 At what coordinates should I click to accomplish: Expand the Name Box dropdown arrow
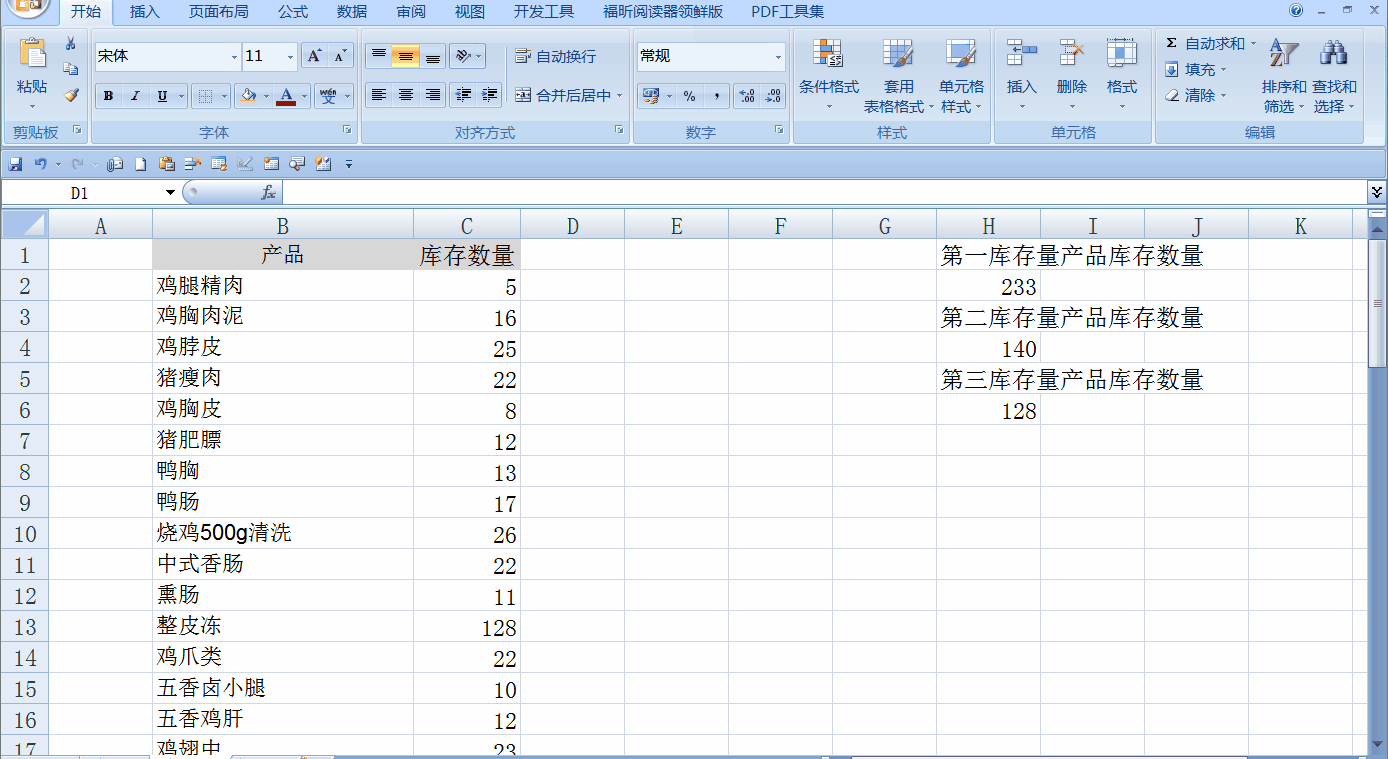click(x=170, y=193)
